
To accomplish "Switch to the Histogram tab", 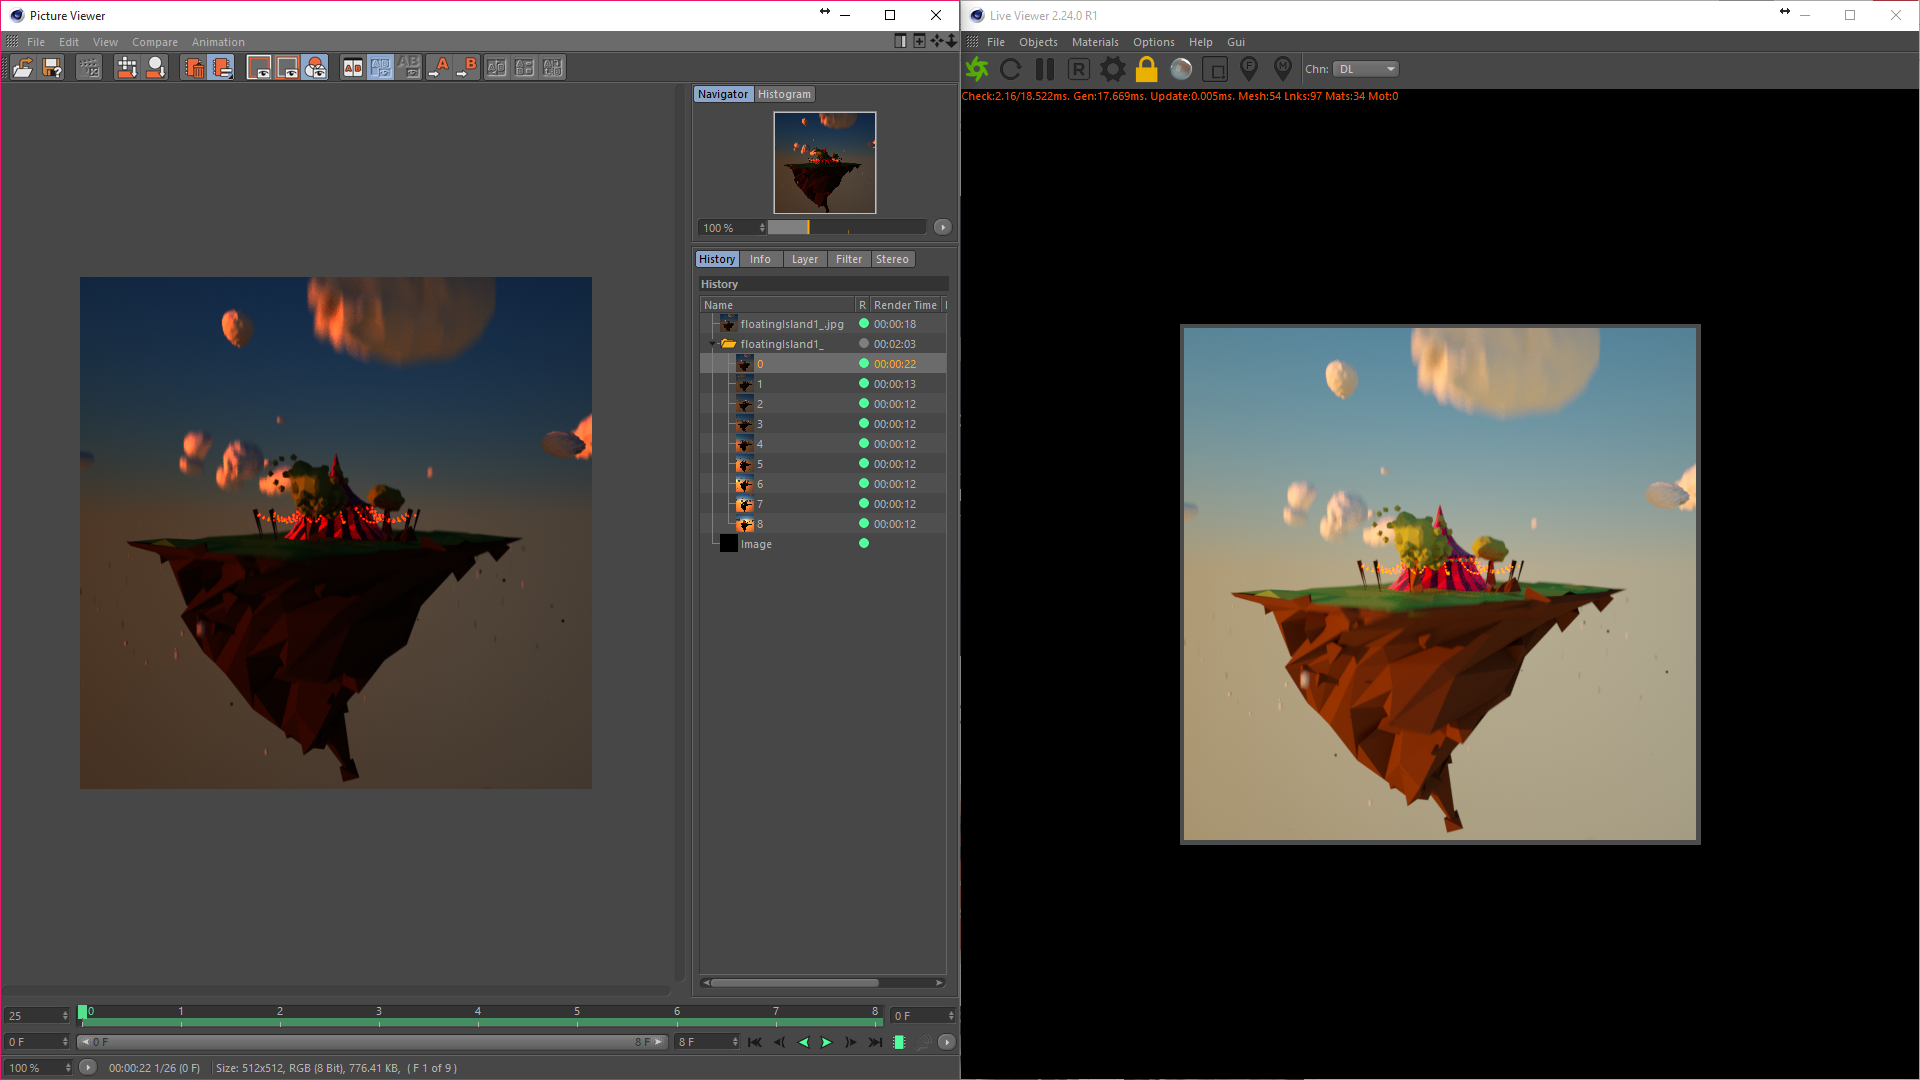I will [784, 94].
